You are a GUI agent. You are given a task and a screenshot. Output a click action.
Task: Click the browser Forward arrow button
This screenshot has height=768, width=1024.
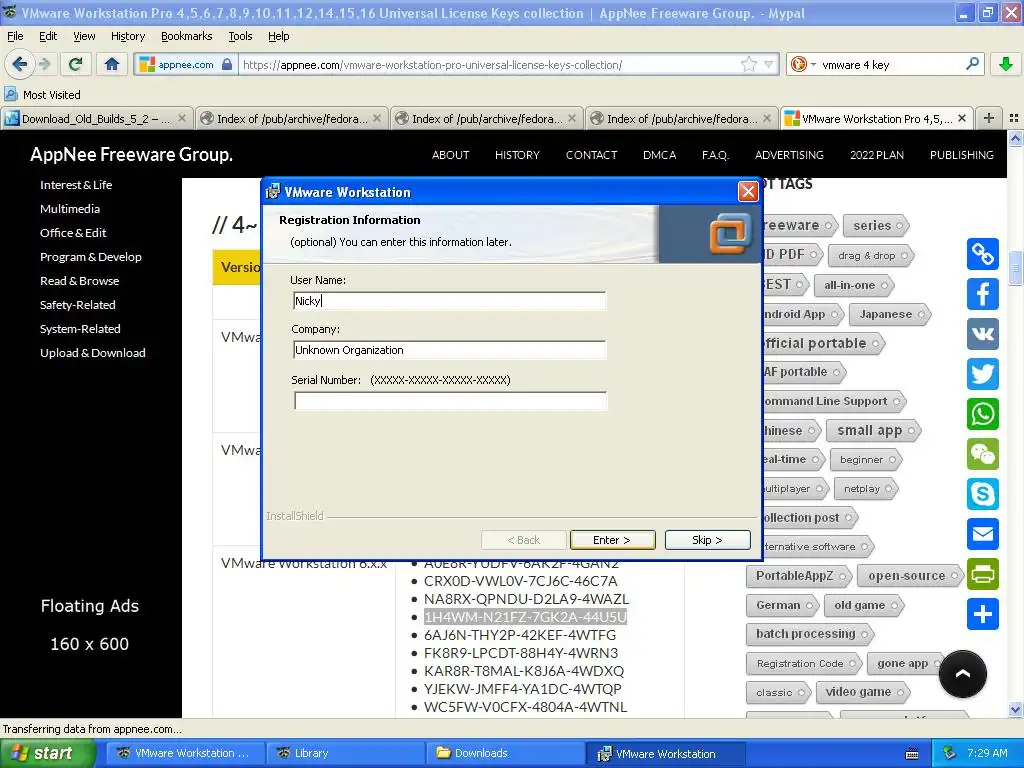point(44,64)
